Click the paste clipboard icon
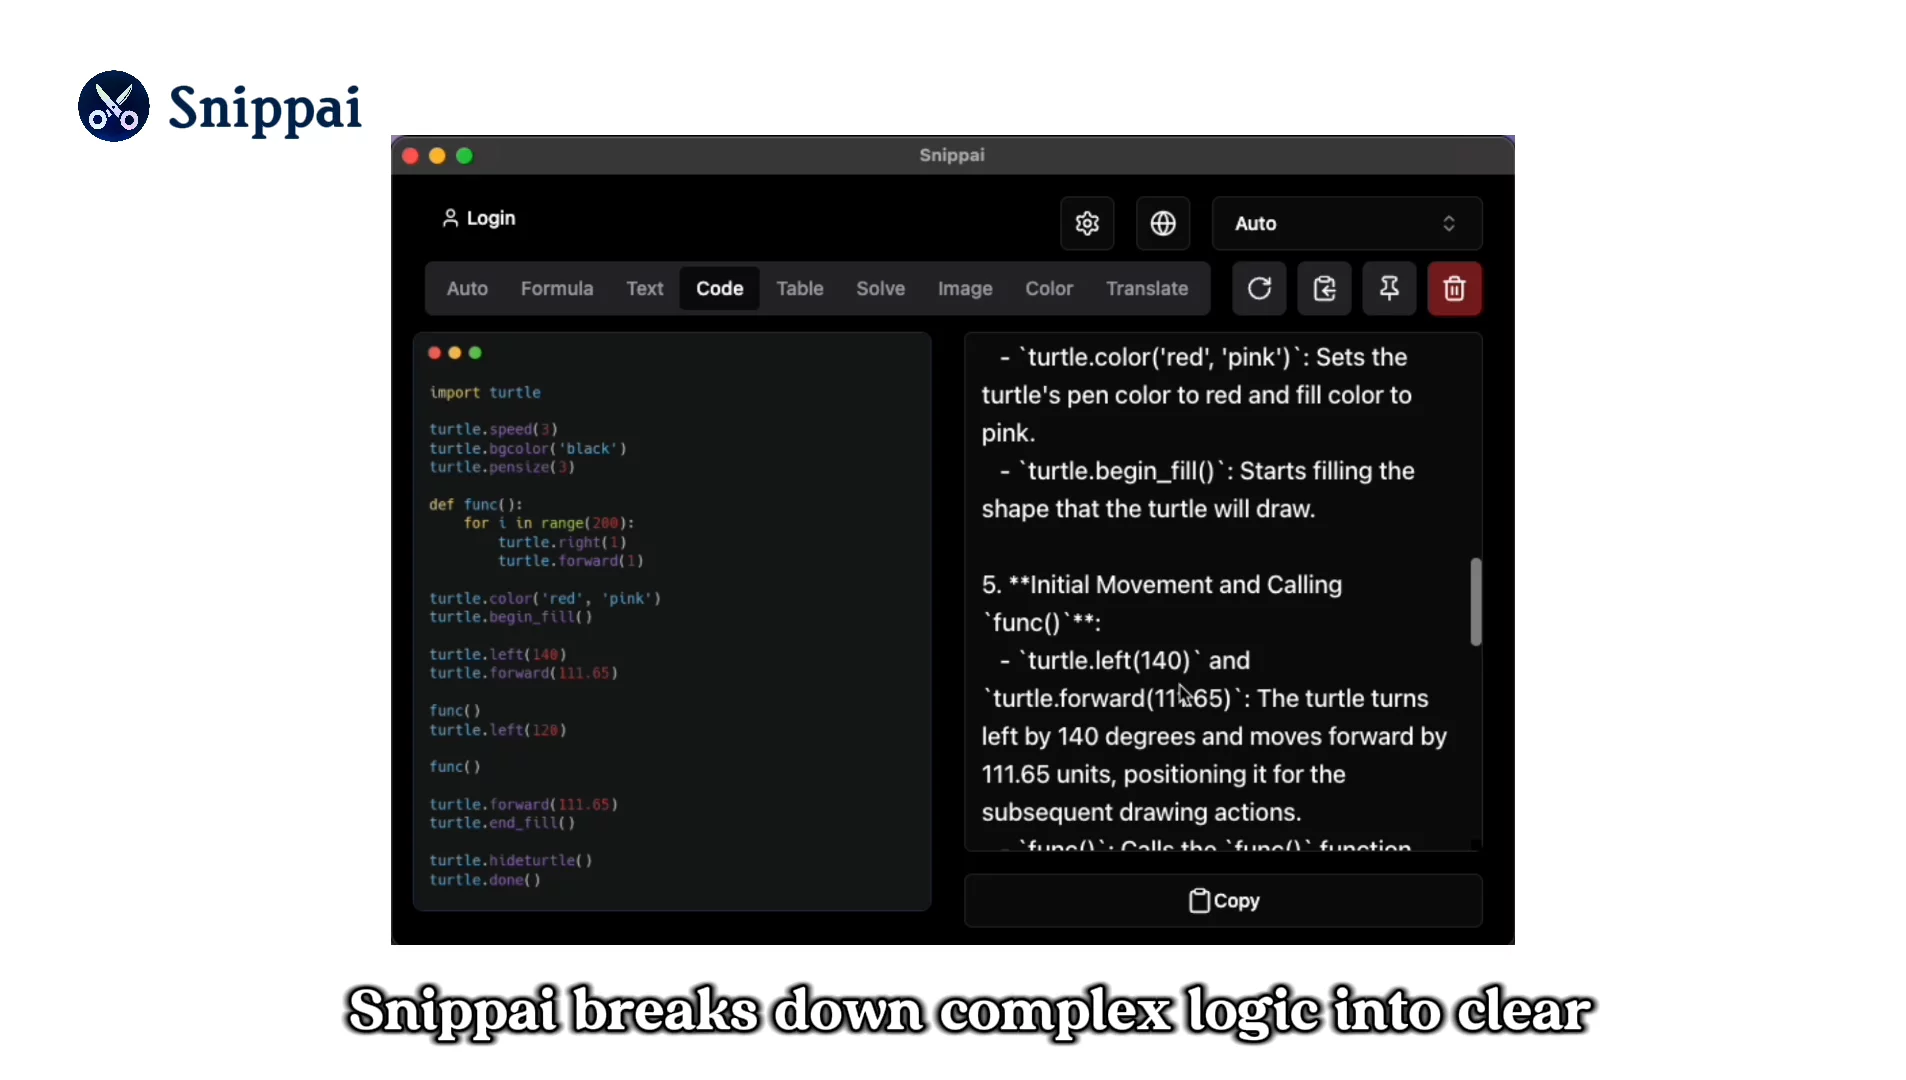Screen dimensions: 1906x1080 click(1324, 289)
